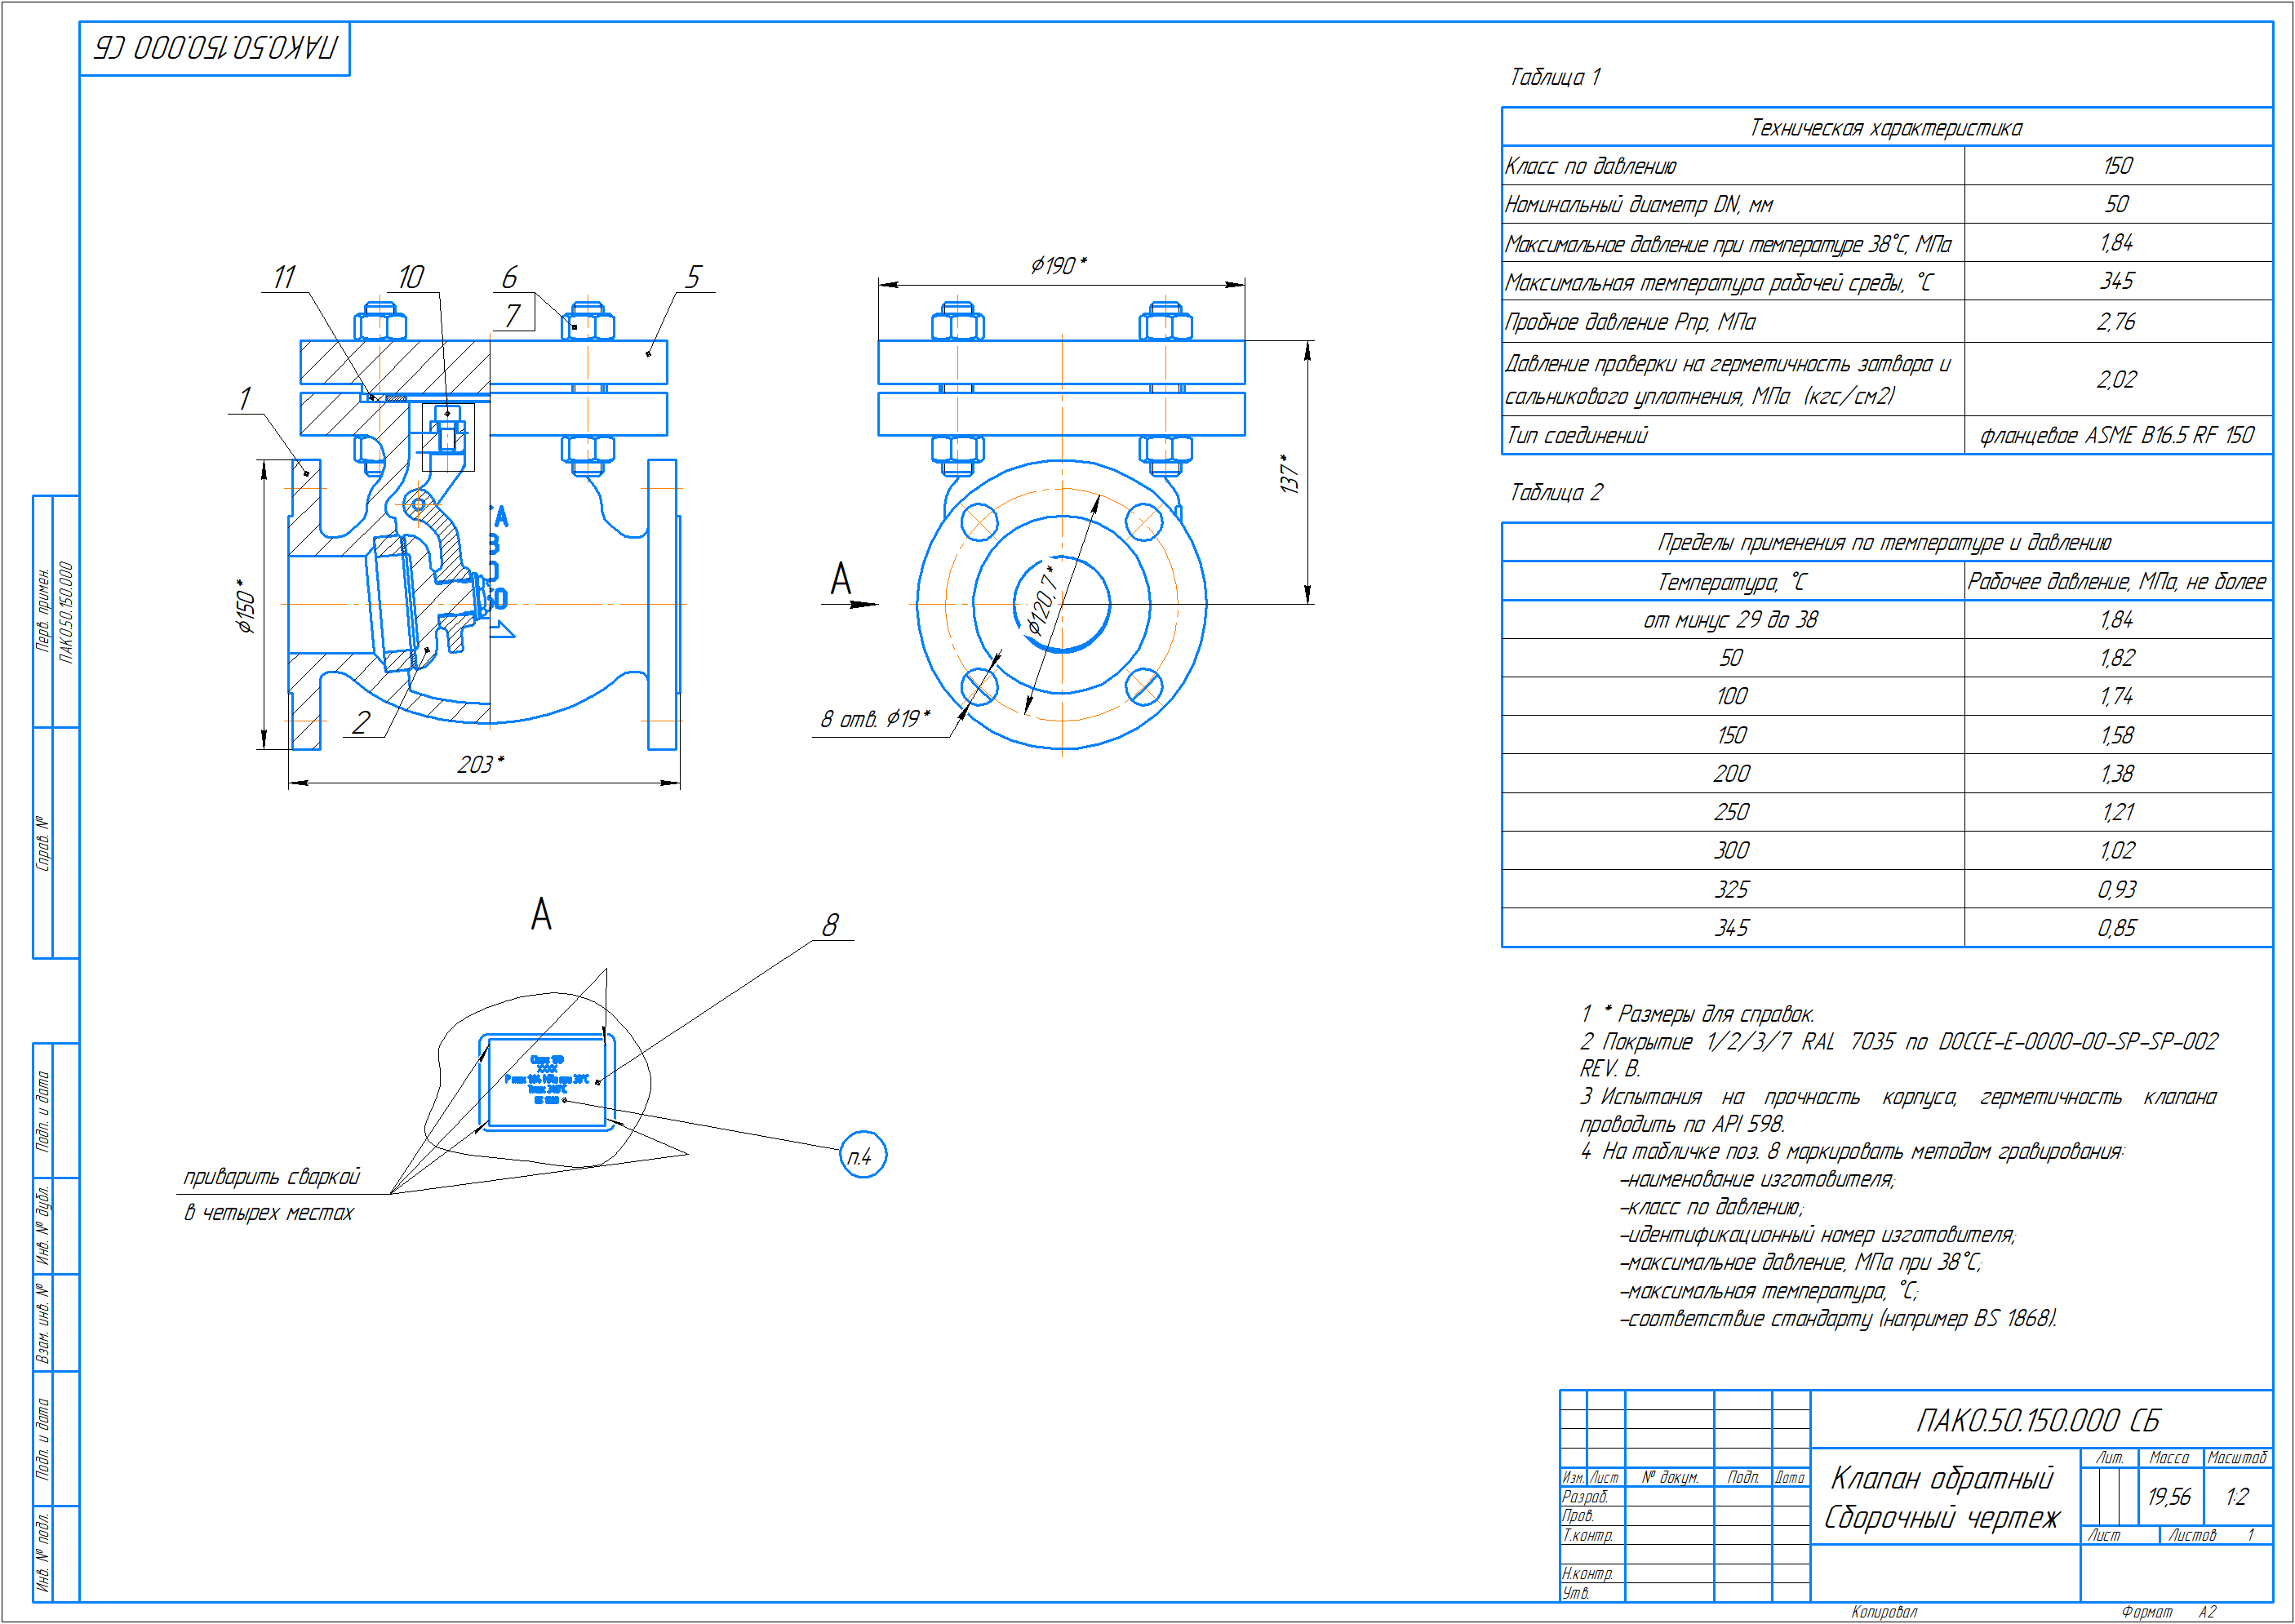The width and height of the screenshot is (2295, 1624).
Task: Click note 2 about "Покрытие 1/2/3/7 RAL 7035"
Action: tap(1899, 1056)
